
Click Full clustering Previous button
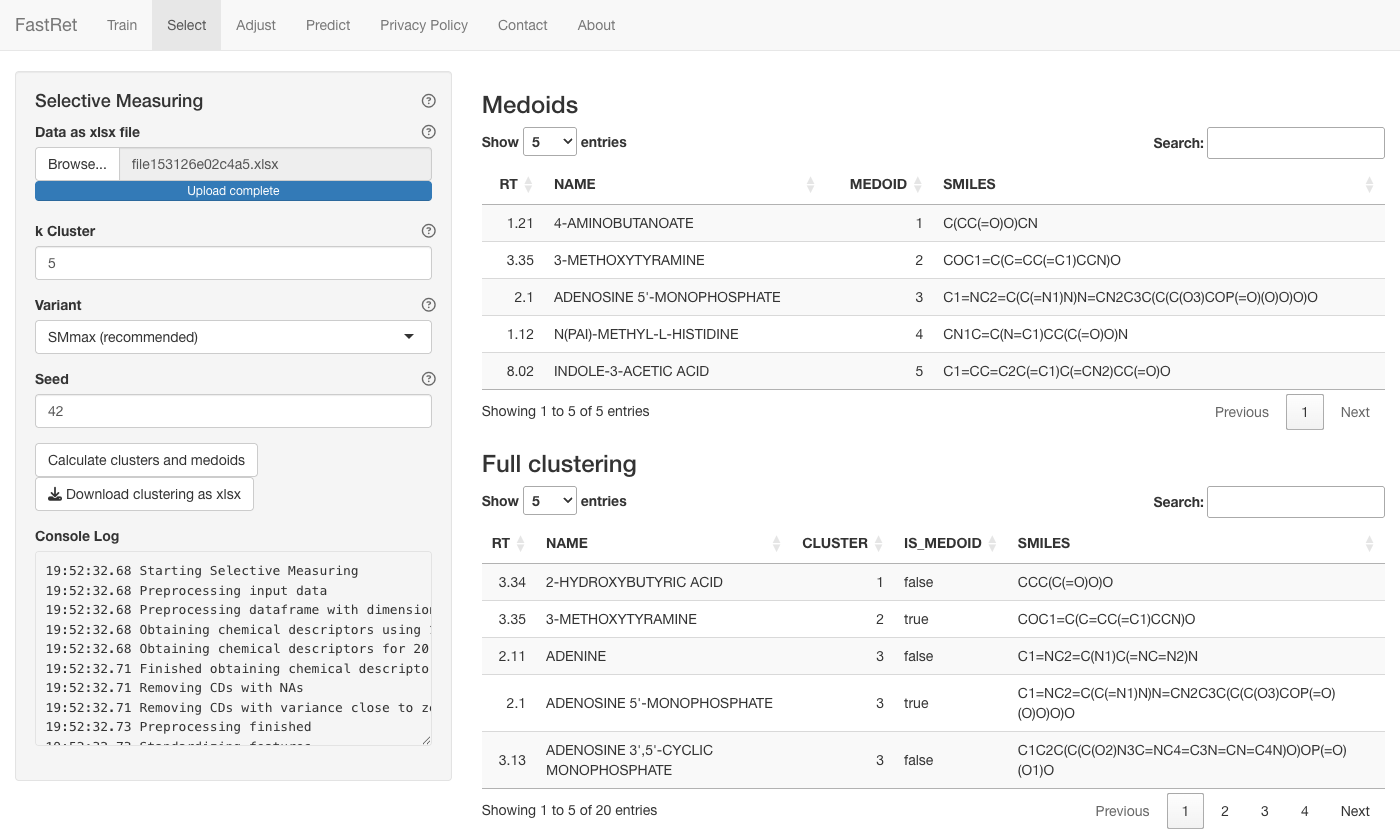tap(1122, 811)
